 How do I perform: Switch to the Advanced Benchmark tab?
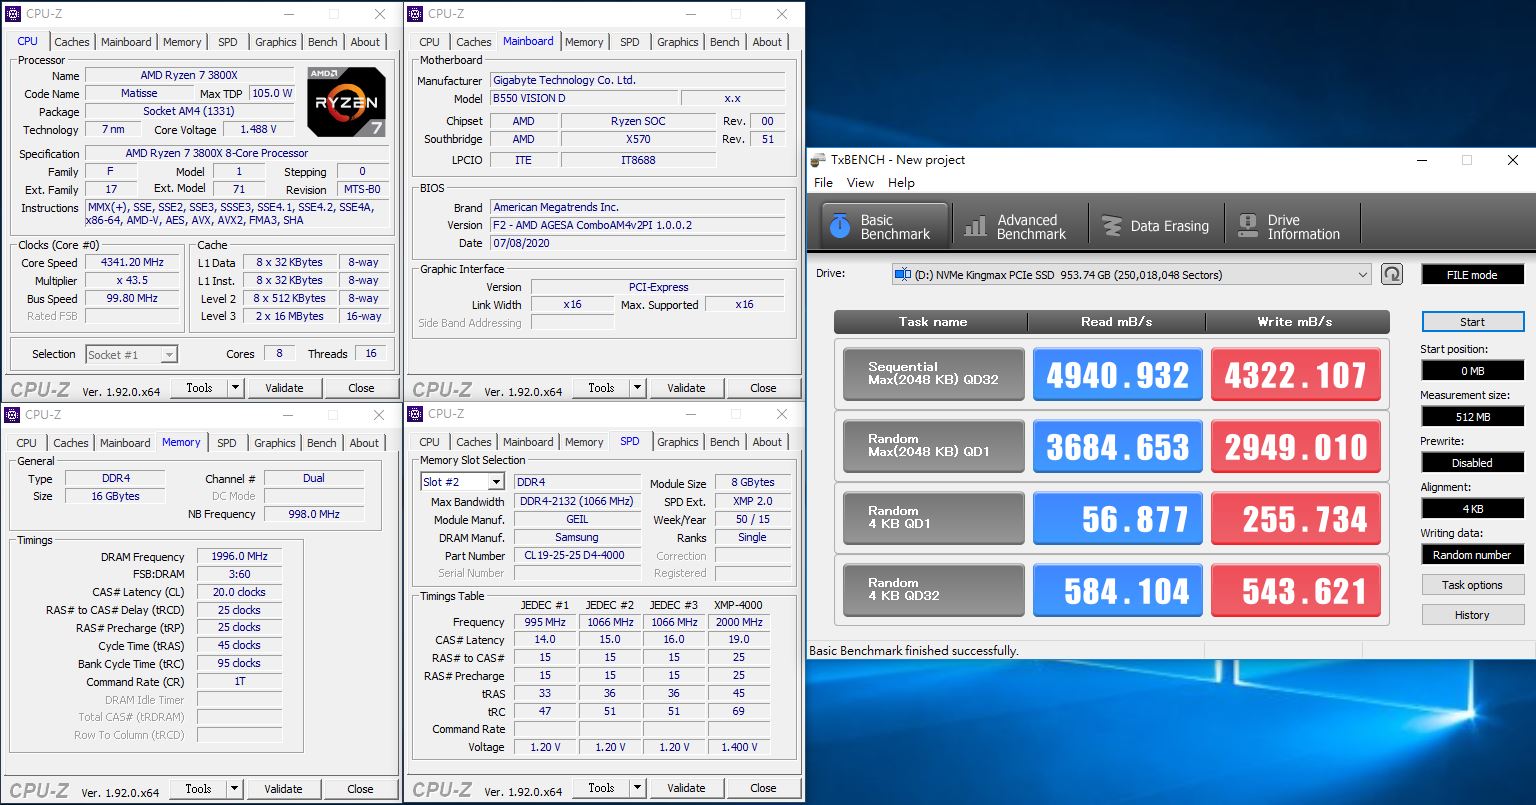coord(1017,227)
